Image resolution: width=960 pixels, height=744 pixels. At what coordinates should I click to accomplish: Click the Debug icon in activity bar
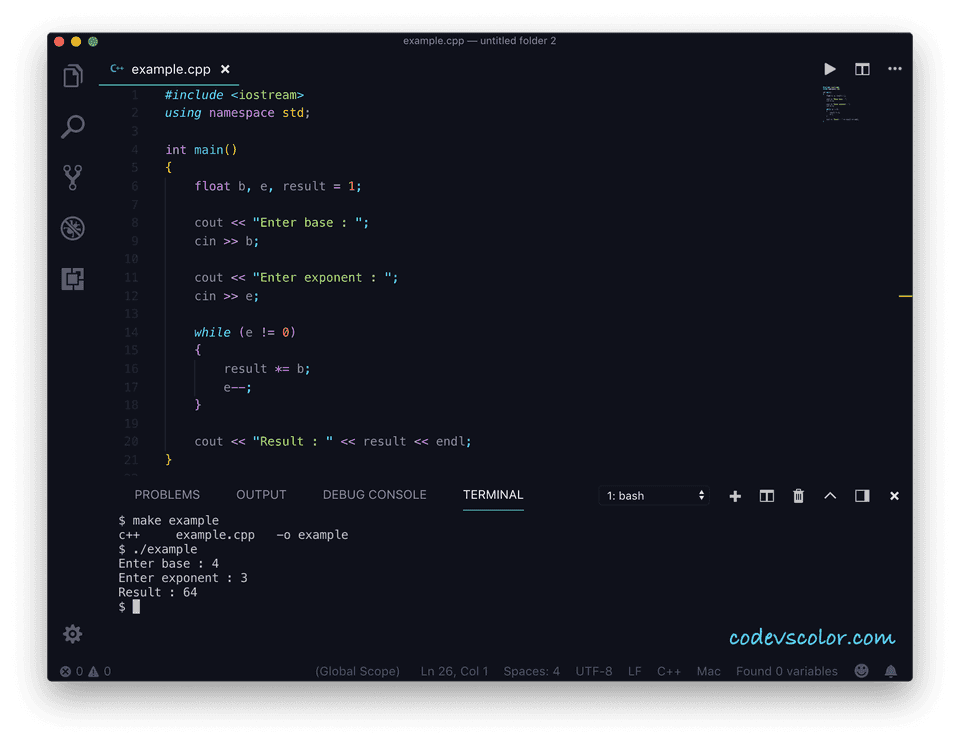pos(72,227)
